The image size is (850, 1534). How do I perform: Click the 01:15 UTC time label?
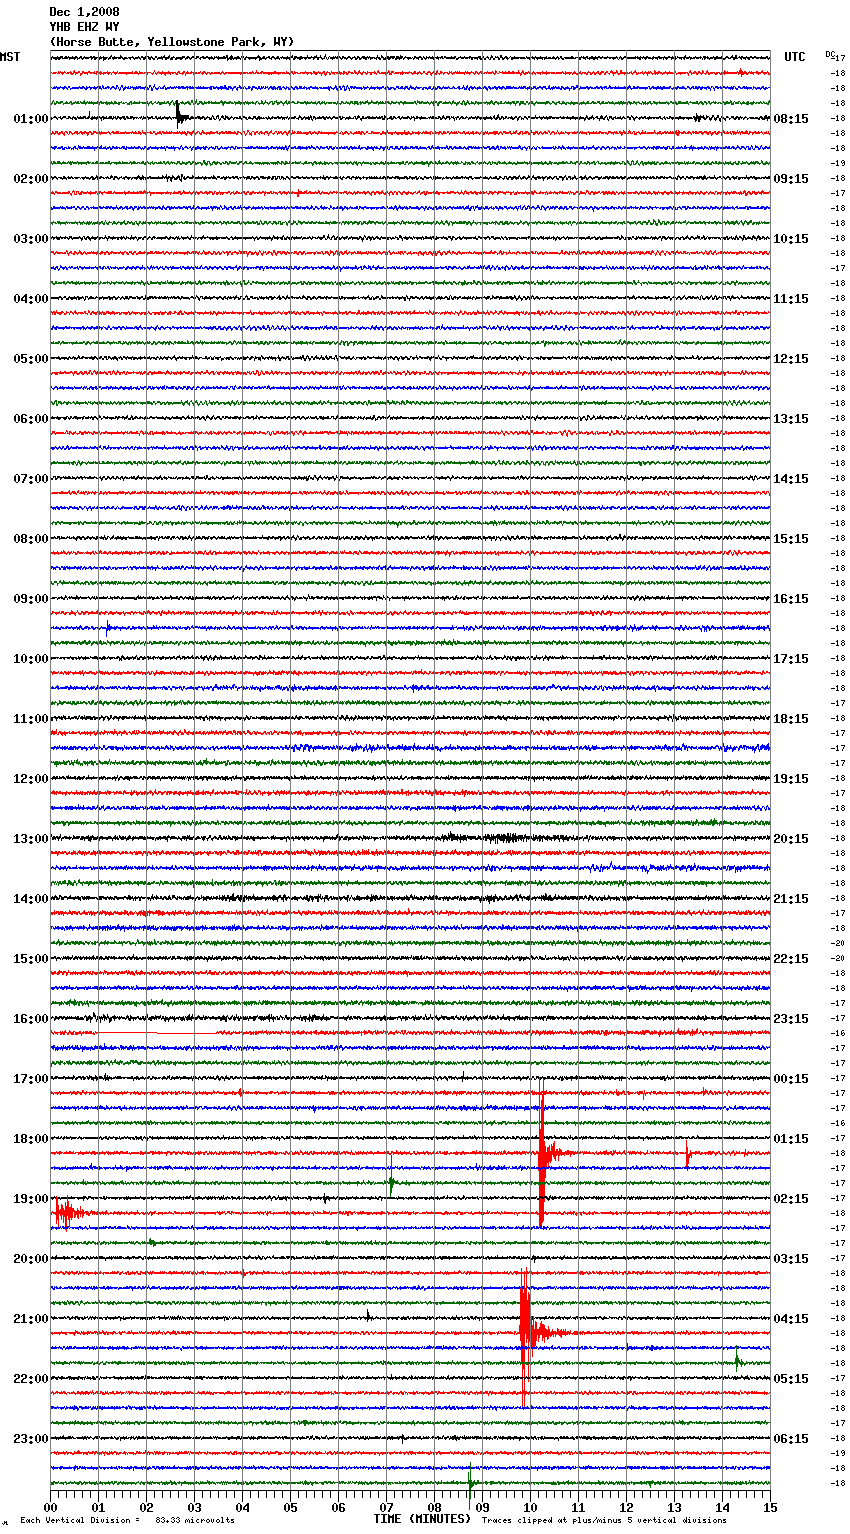click(791, 1139)
